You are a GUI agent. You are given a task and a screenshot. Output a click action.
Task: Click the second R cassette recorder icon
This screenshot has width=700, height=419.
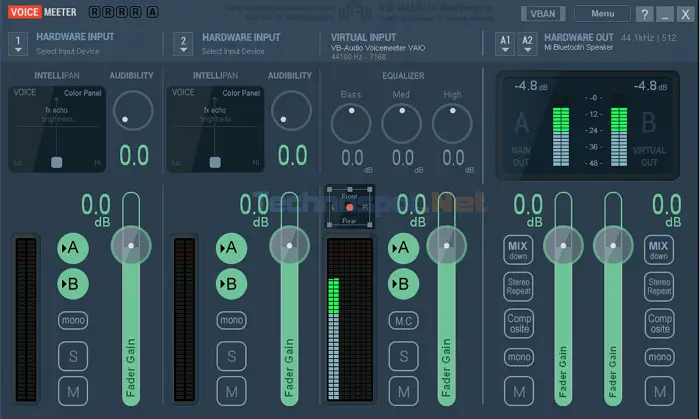pos(108,12)
